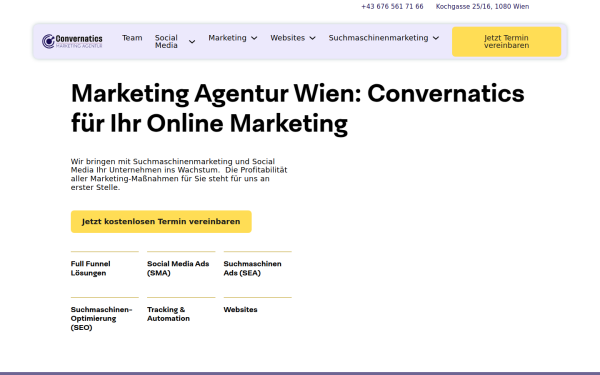Click address Kochgasse 25/16, 1080 Wien

click(482, 7)
